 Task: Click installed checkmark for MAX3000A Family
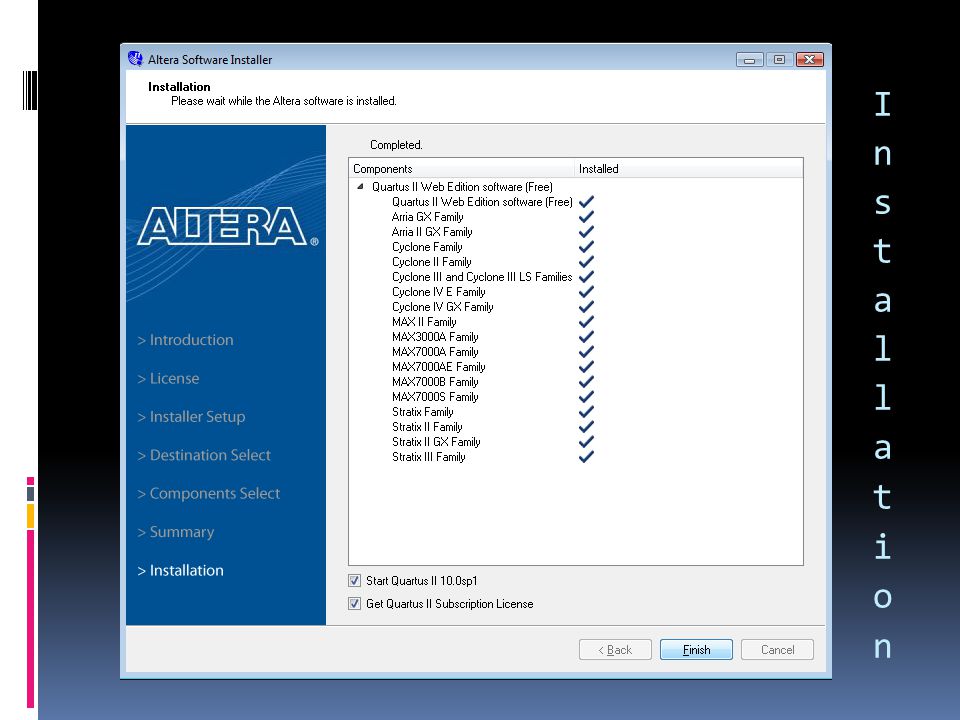click(586, 337)
